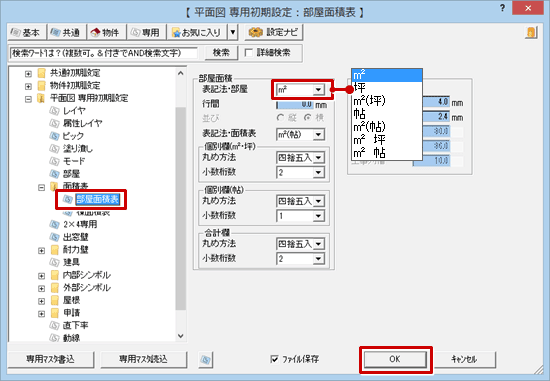Image resolution: width=550 pixels, height=381 pixels.
Task: Open the 基本 settings tab
Action: [x=27, y=33]
